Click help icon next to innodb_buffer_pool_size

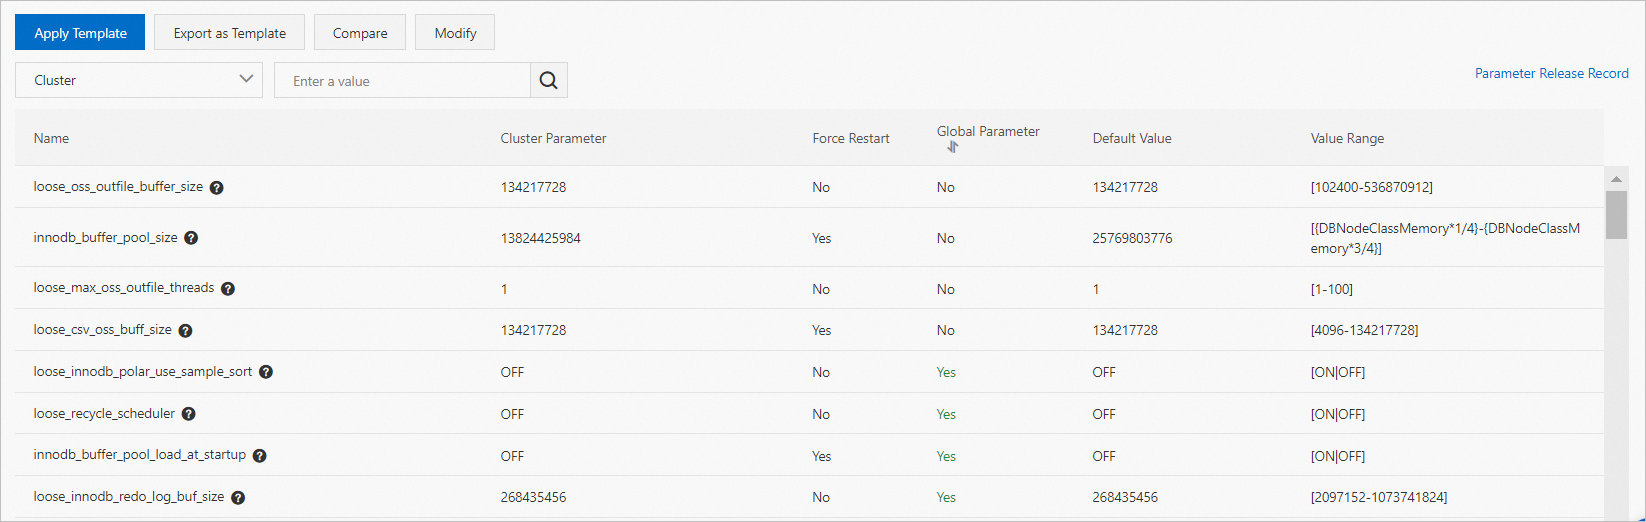click(x=191, y=238)
